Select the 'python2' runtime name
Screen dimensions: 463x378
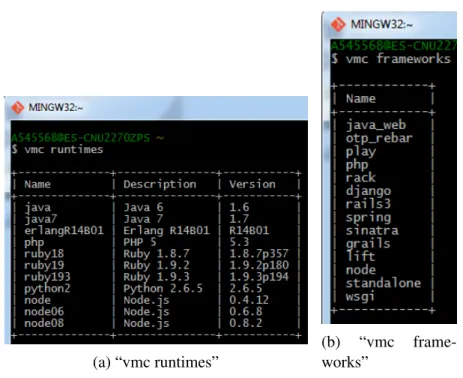coord(47,289)
